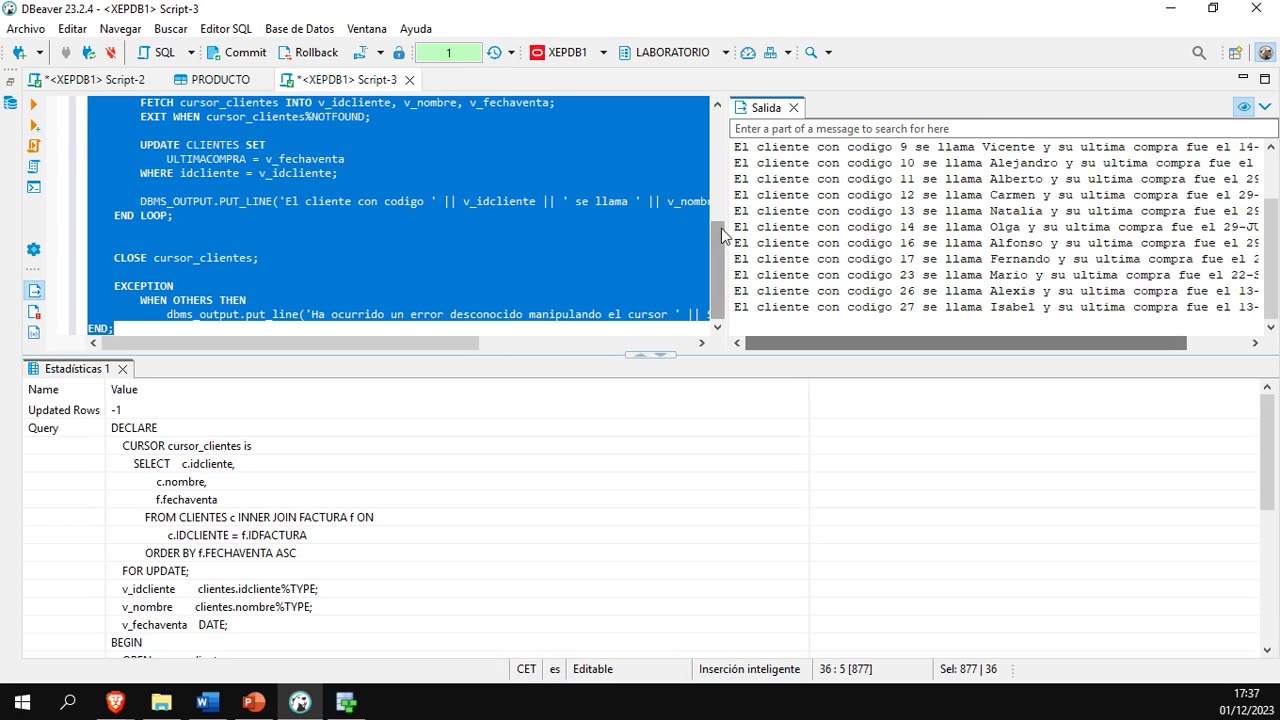Open File Explorer from the taskbar
This screenshot has height=720, width=1280.
coord(161,703)
